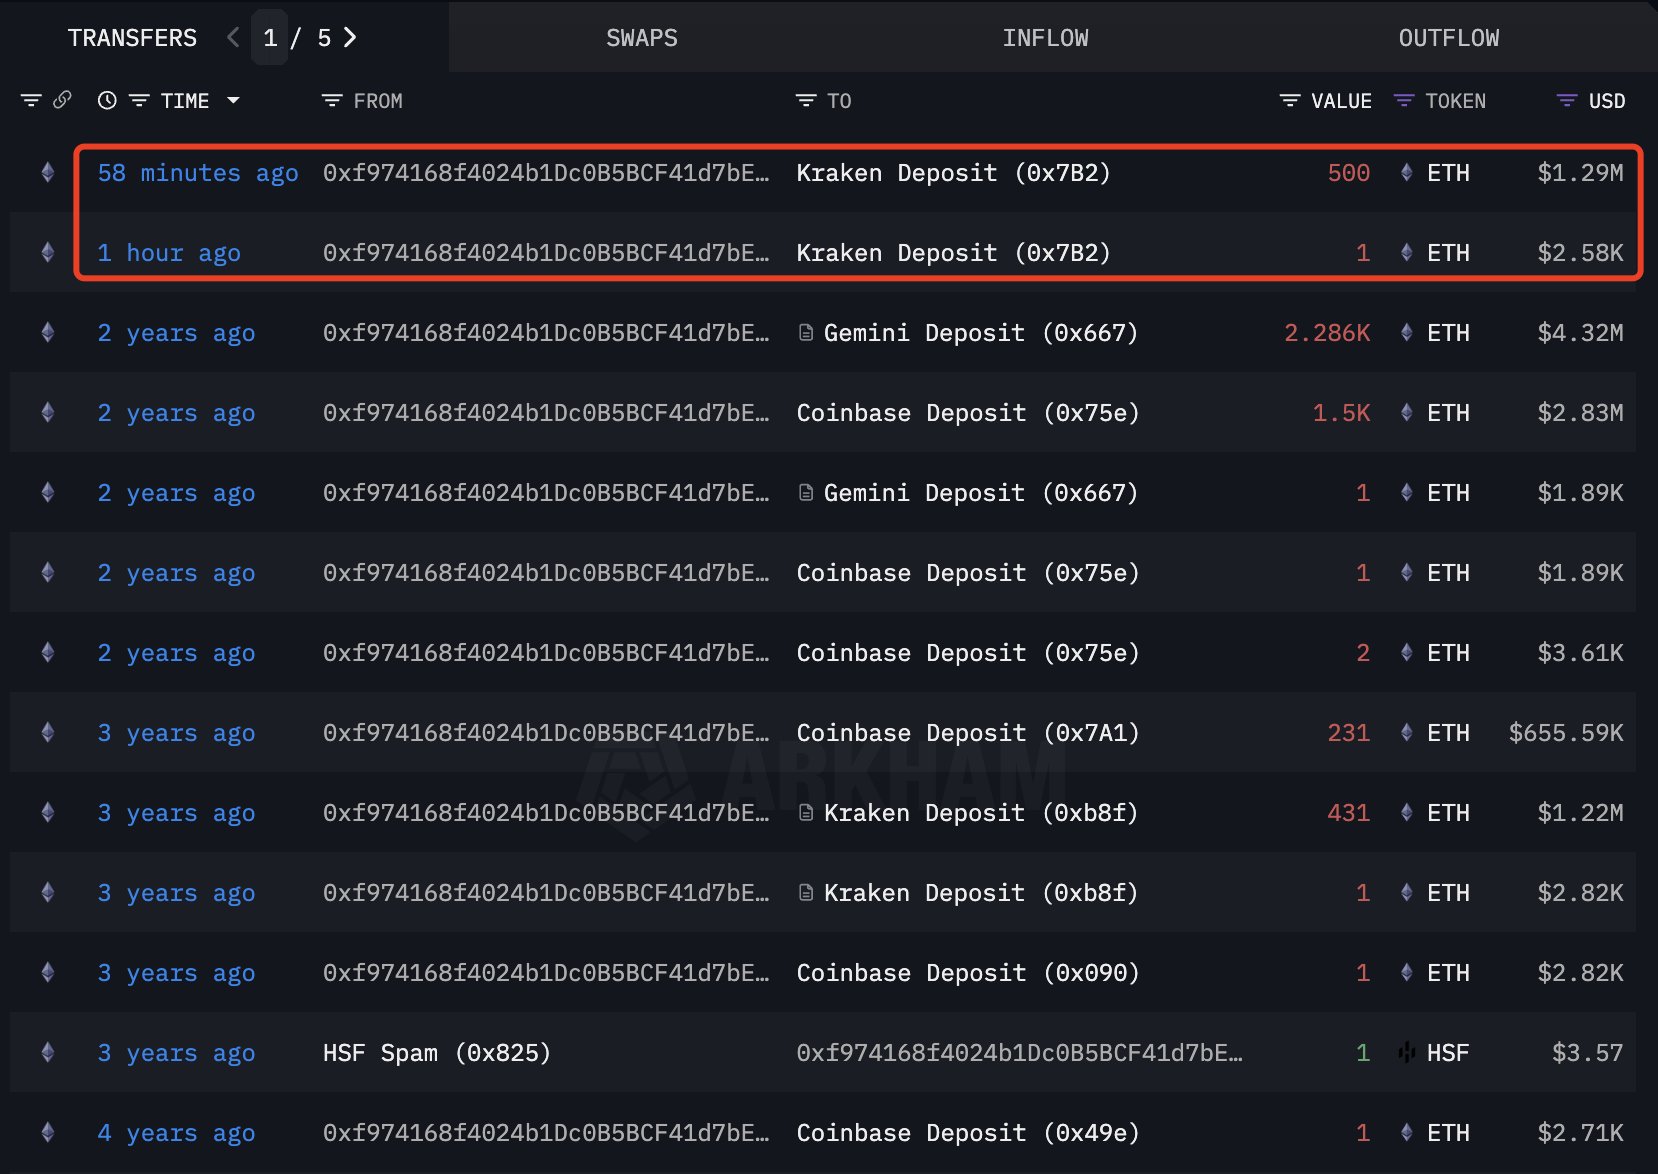Click the TO column filter icon
The height and width of the screenshot is (1174, 1658).
[x=806, y=100]
